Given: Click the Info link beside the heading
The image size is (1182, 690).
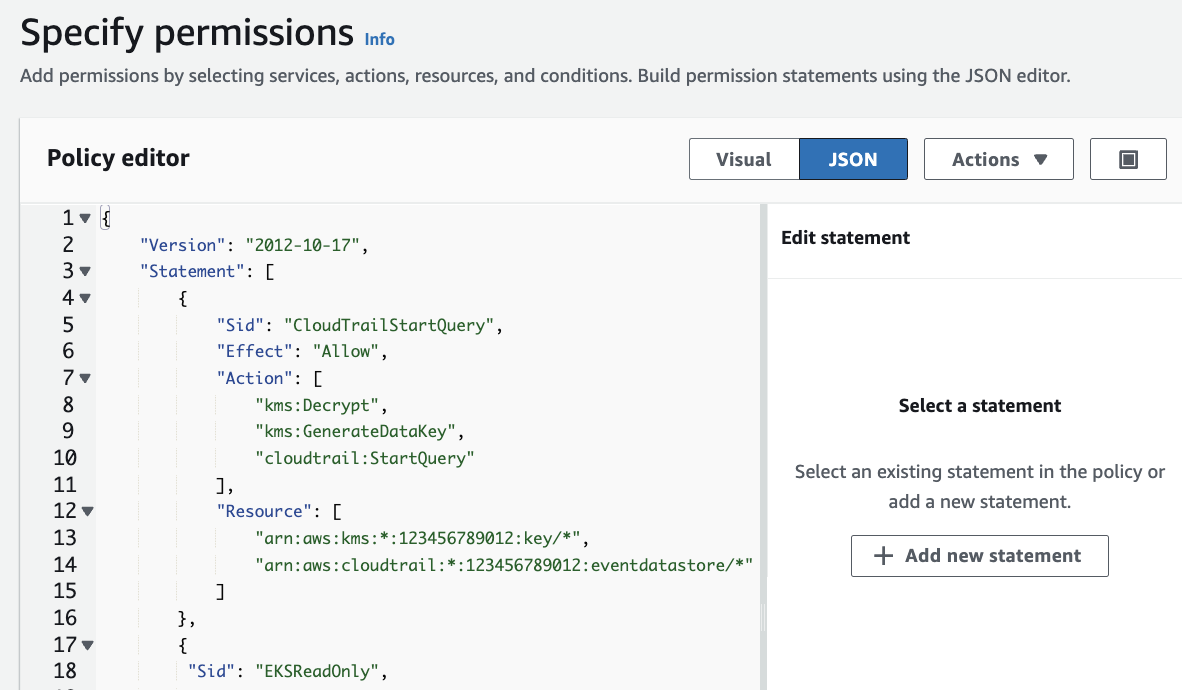Looking at the screenshot, I should point(379,39).
